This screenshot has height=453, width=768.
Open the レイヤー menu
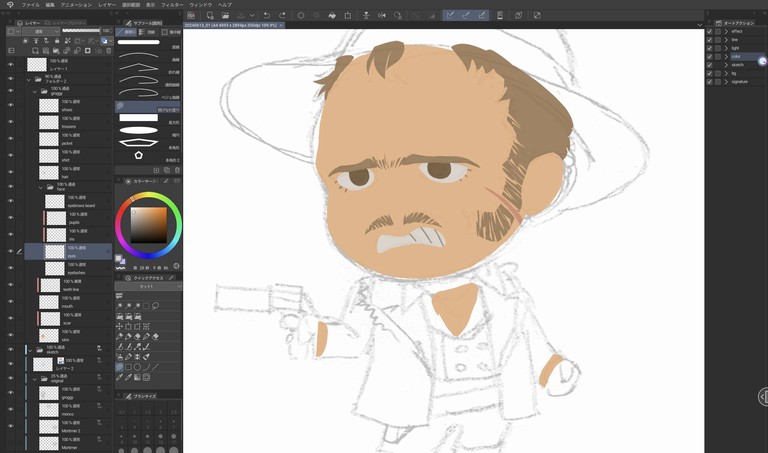tap(107, 4)
